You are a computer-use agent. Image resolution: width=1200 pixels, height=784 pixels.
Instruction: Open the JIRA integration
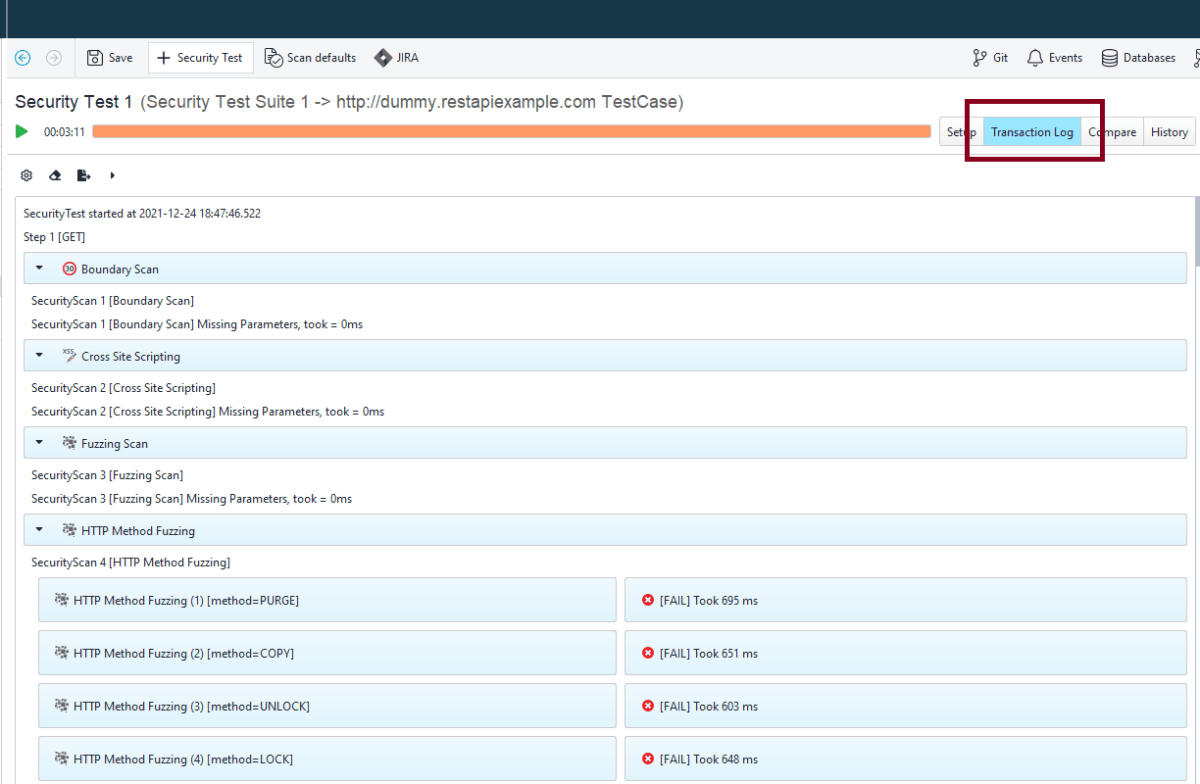[397, 58]
